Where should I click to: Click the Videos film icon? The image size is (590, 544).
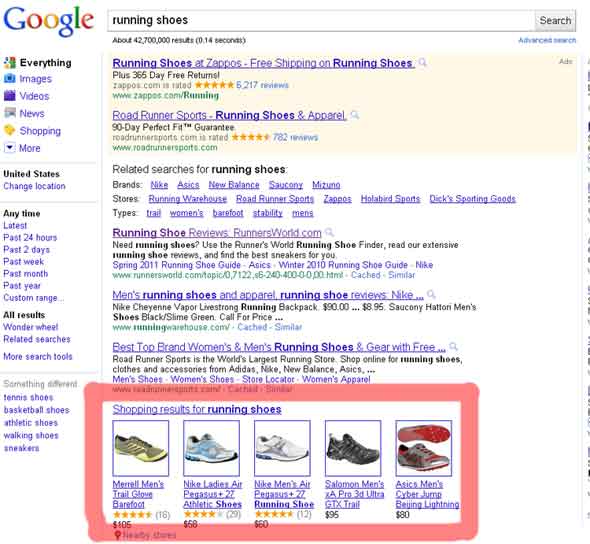coord(9,96)
